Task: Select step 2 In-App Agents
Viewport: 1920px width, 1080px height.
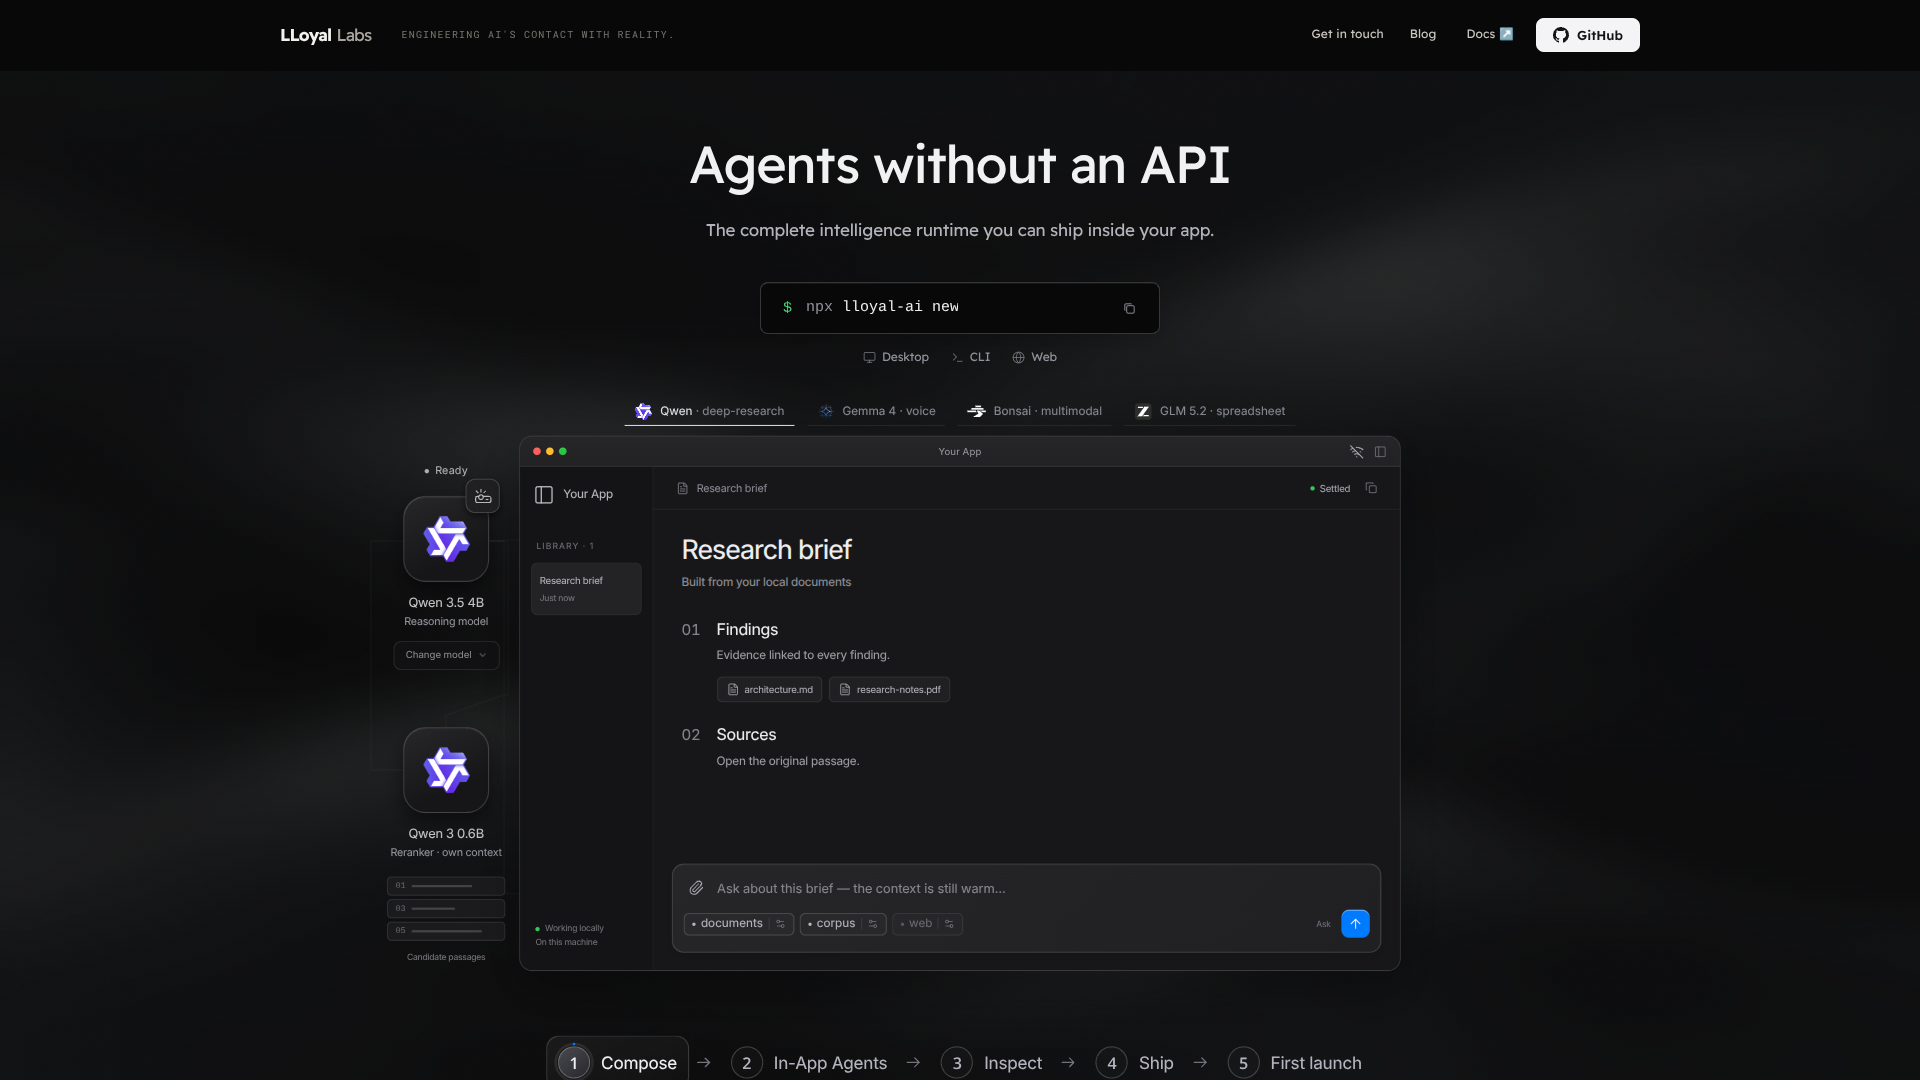Action: (809, 1063)
